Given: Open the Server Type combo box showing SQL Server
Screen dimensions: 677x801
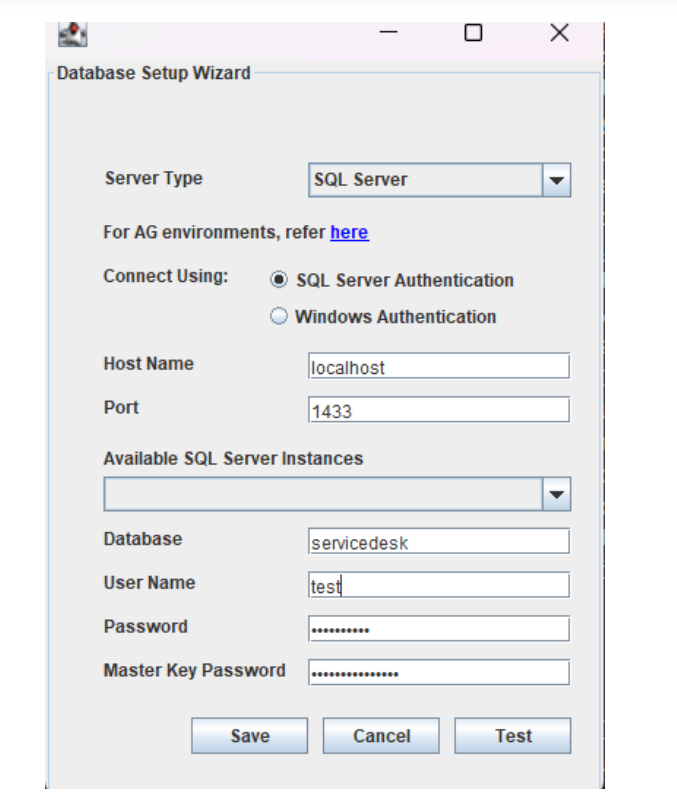Looking at the screenshot, I should 424,181.
